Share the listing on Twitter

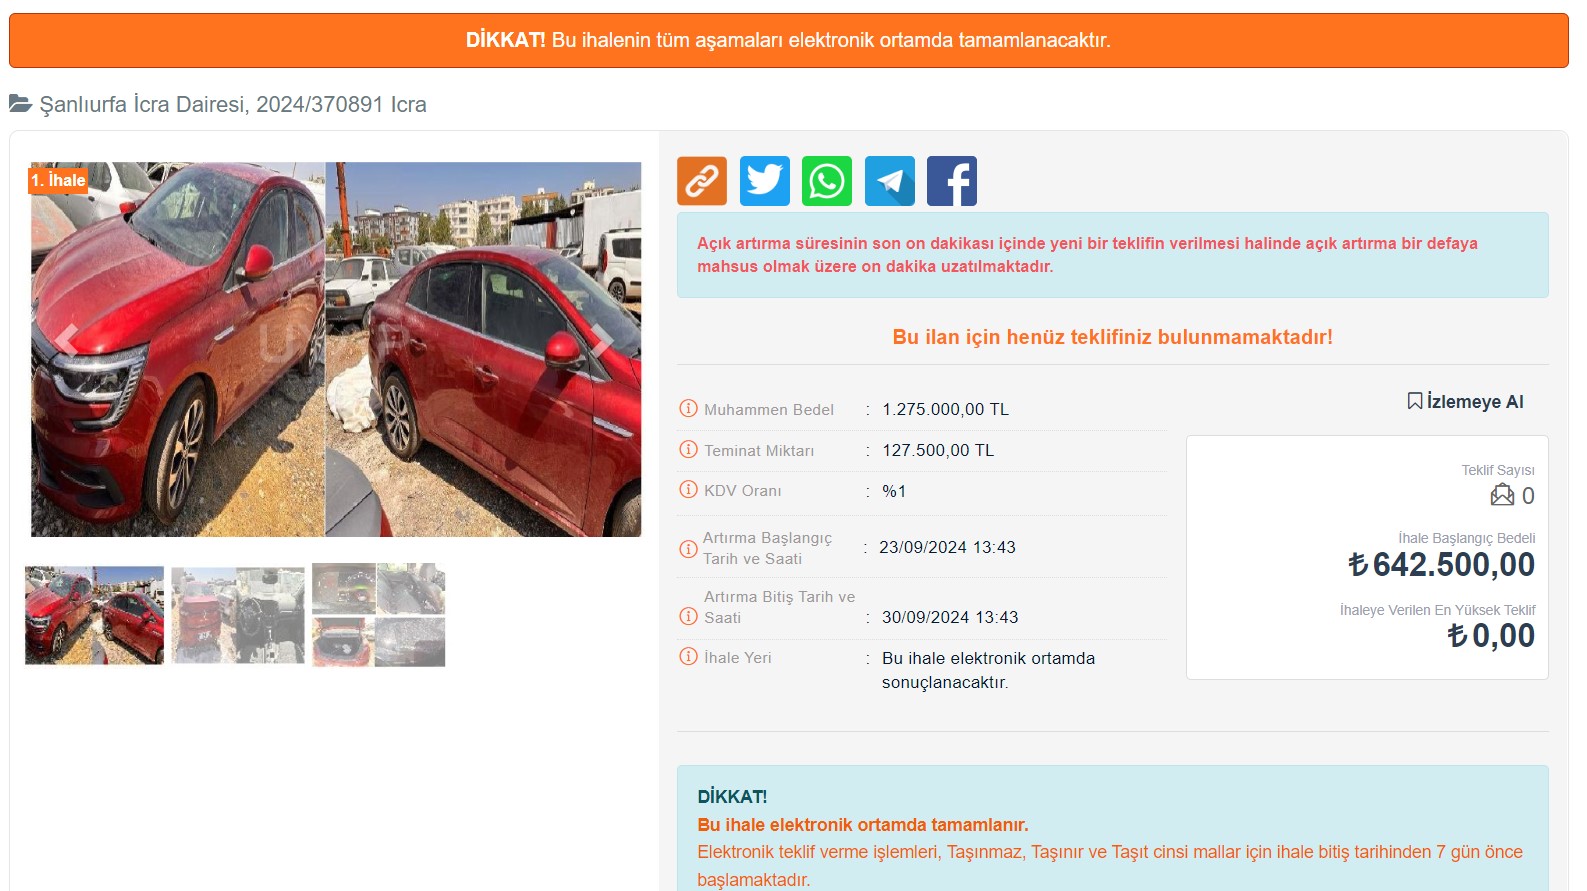[764, 181]
